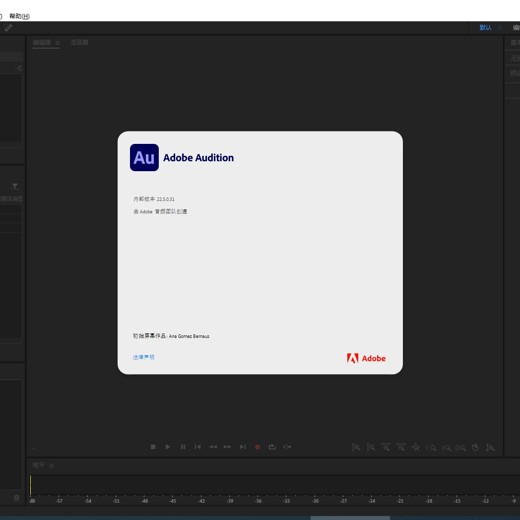Screen dimensions: 520x520
Task: Click the '内部版本 22.5.0.51' version text
Action: click(x=154, y=199)
